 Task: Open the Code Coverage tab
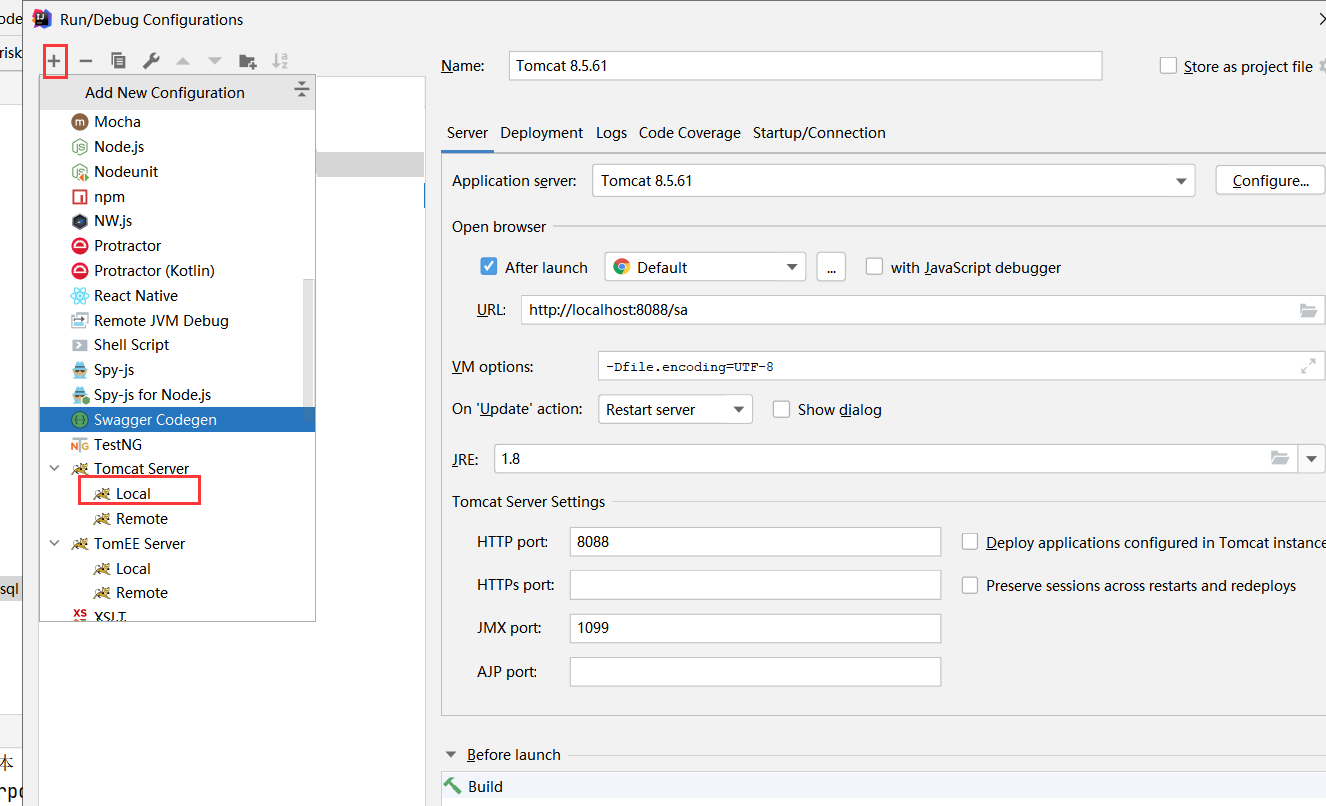[x=690, y=132]
